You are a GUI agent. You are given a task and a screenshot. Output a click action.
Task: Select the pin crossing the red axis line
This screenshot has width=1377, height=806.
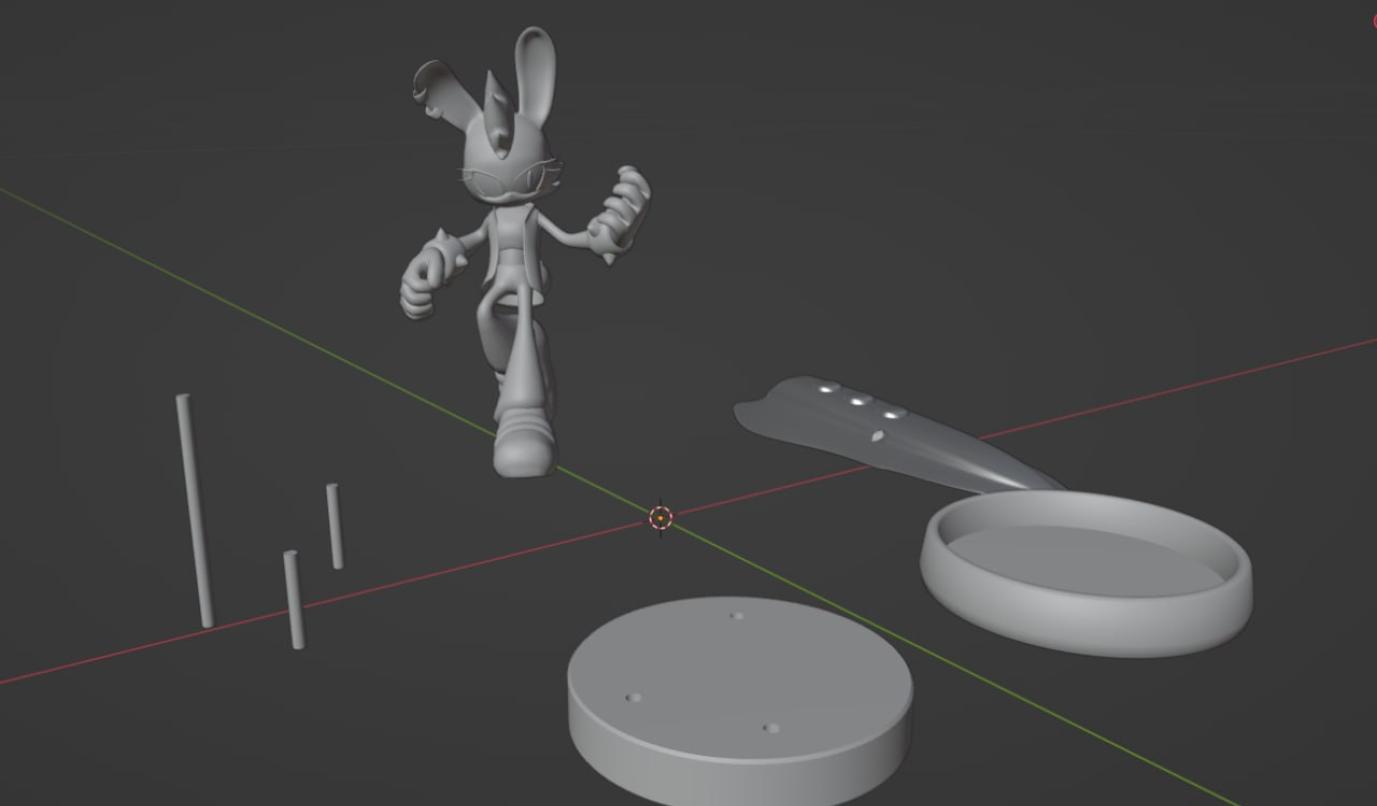point(293,599)
